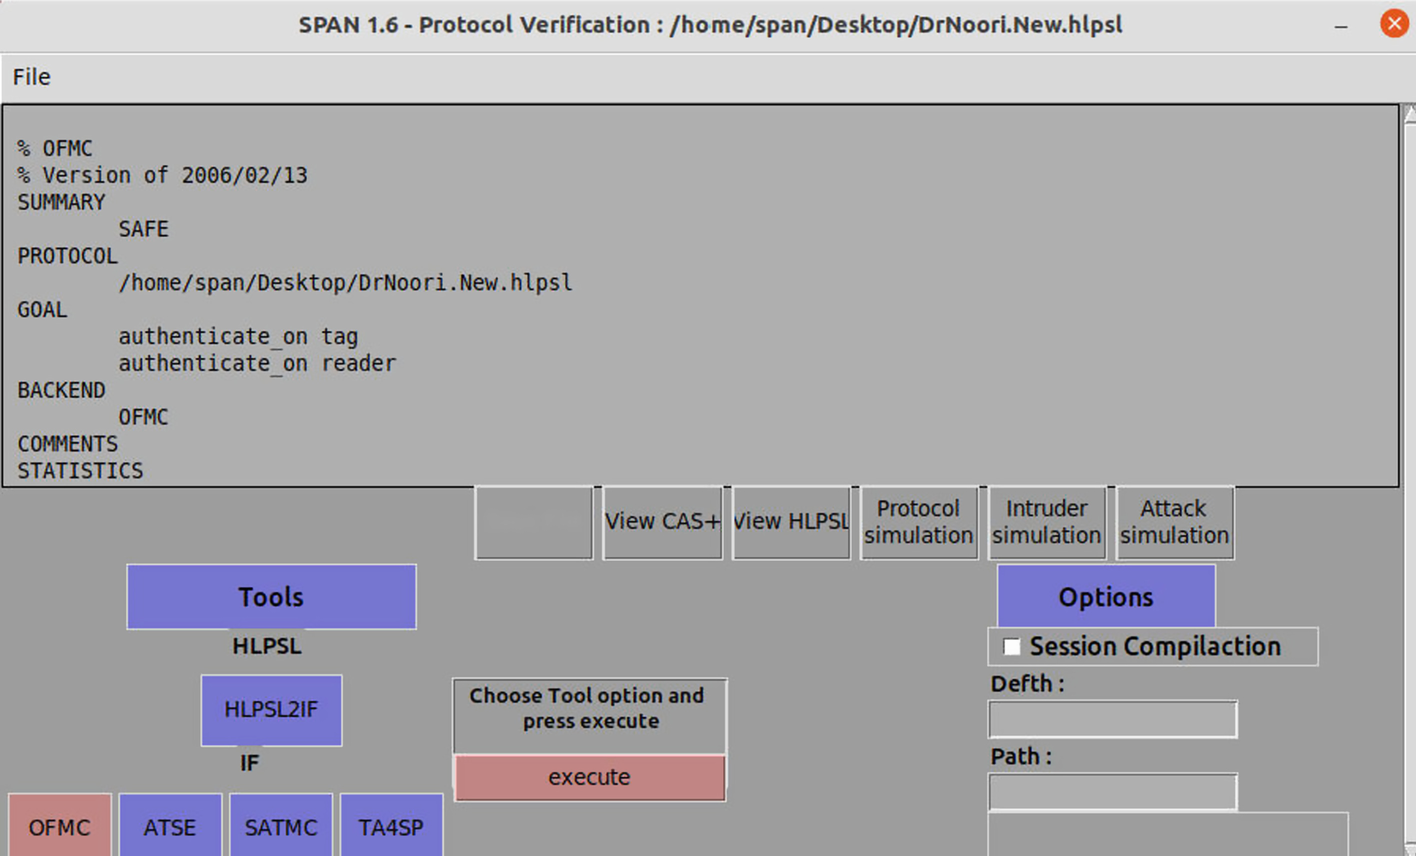The image size is (1416, 856).
Task: Select the HLPSL2IF translator button
Action: tap(271, 710)
